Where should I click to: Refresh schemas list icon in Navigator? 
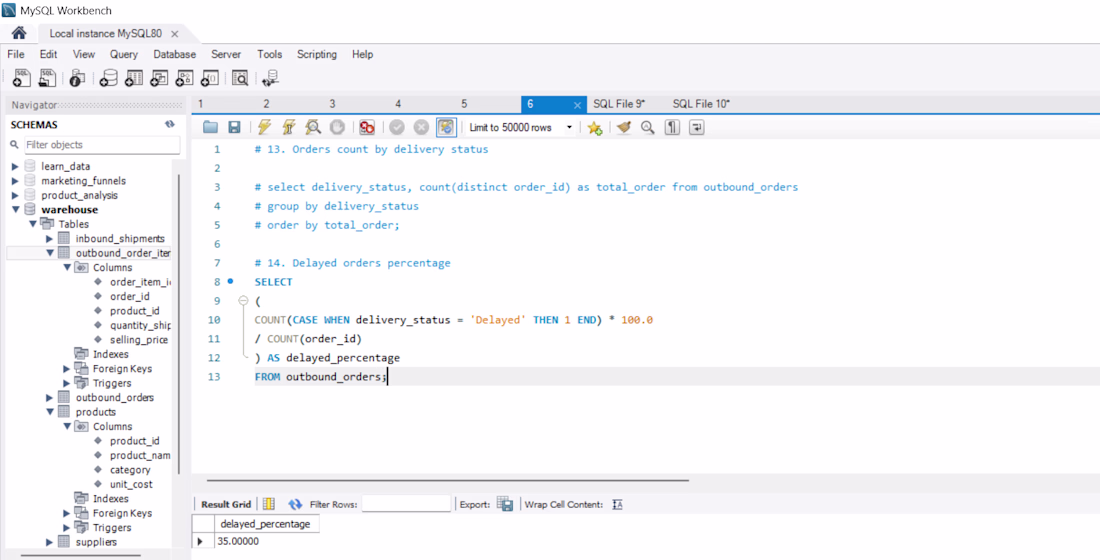[169, 124]
